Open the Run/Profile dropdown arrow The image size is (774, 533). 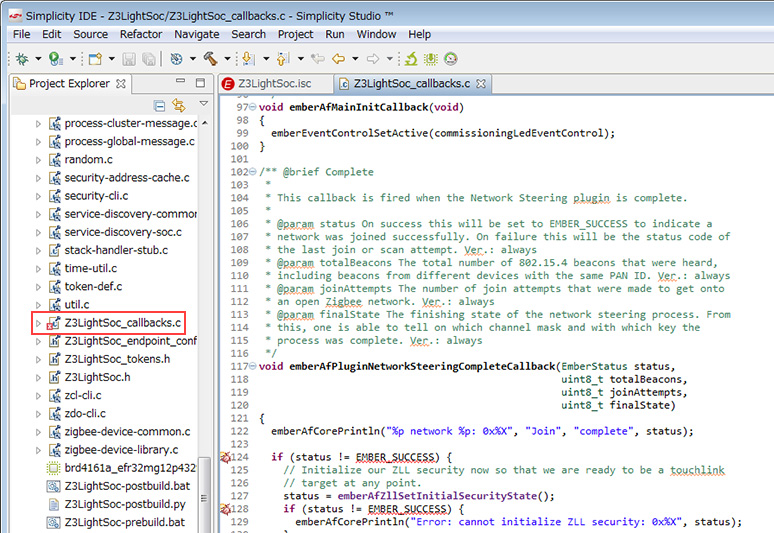point(73,59)
